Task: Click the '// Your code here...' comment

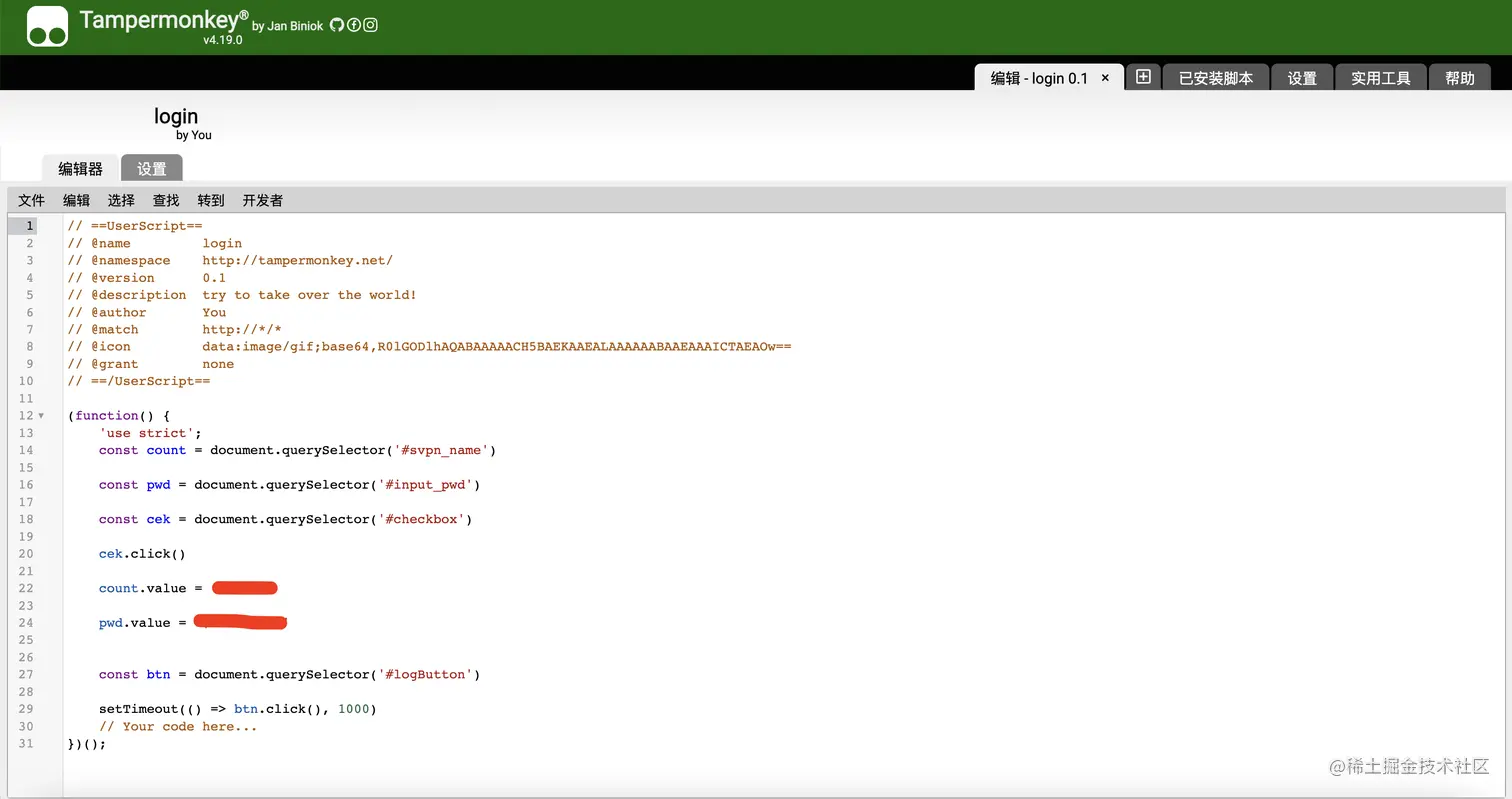Action: coord(178,727)
